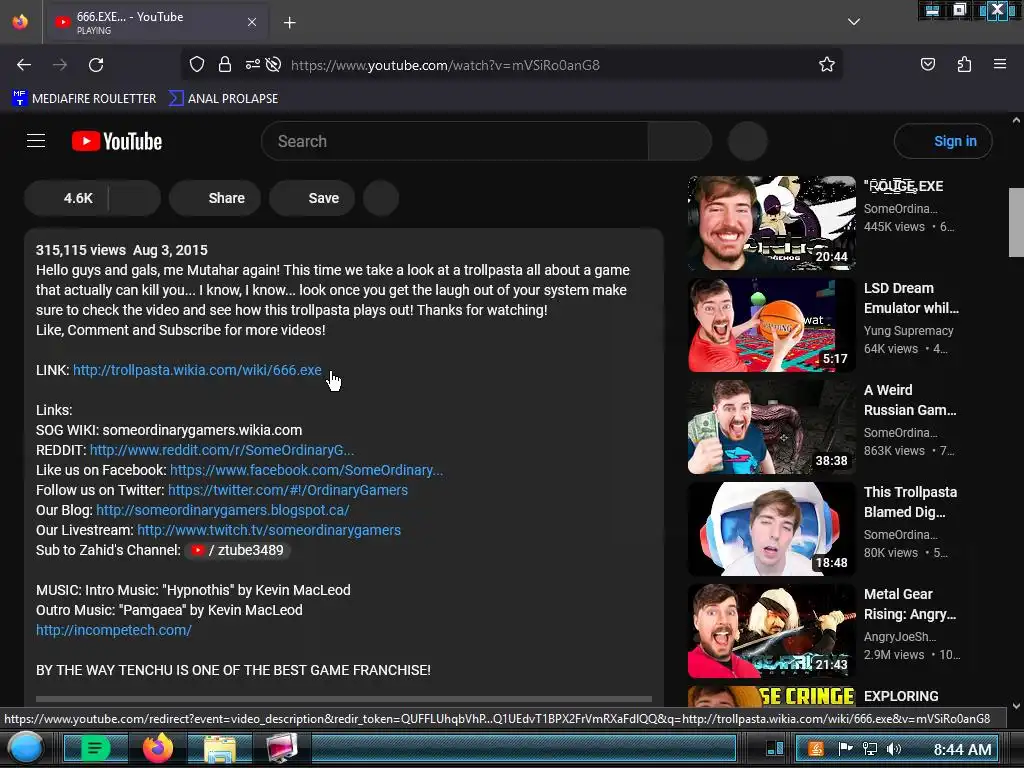Click the network tray icon
This screenshot has height=768, width=1024.
click(870, 749)
